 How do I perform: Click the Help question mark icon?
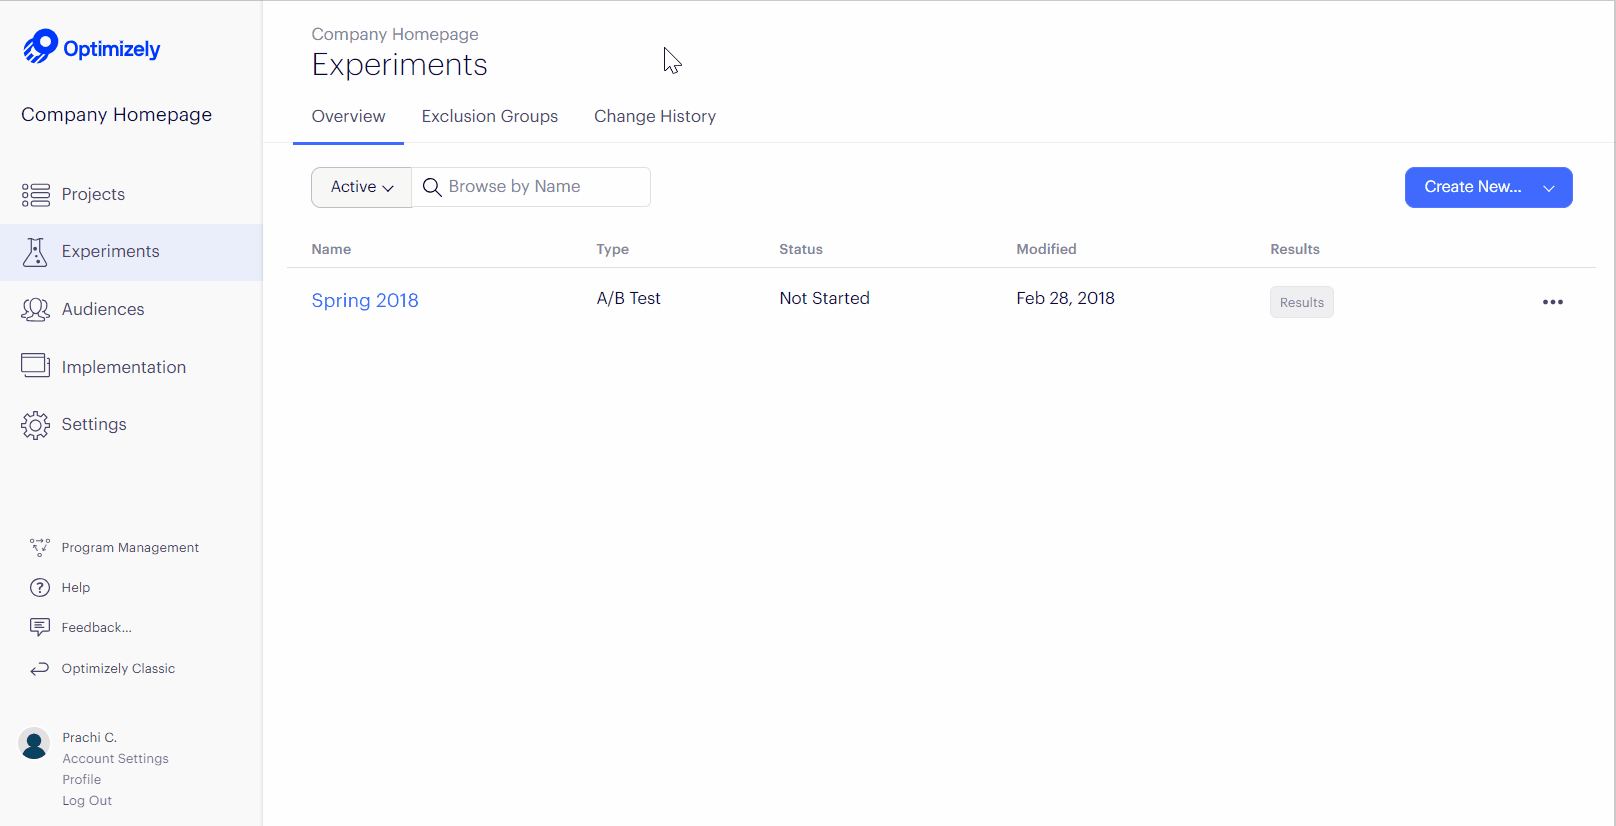coord(40,588)
